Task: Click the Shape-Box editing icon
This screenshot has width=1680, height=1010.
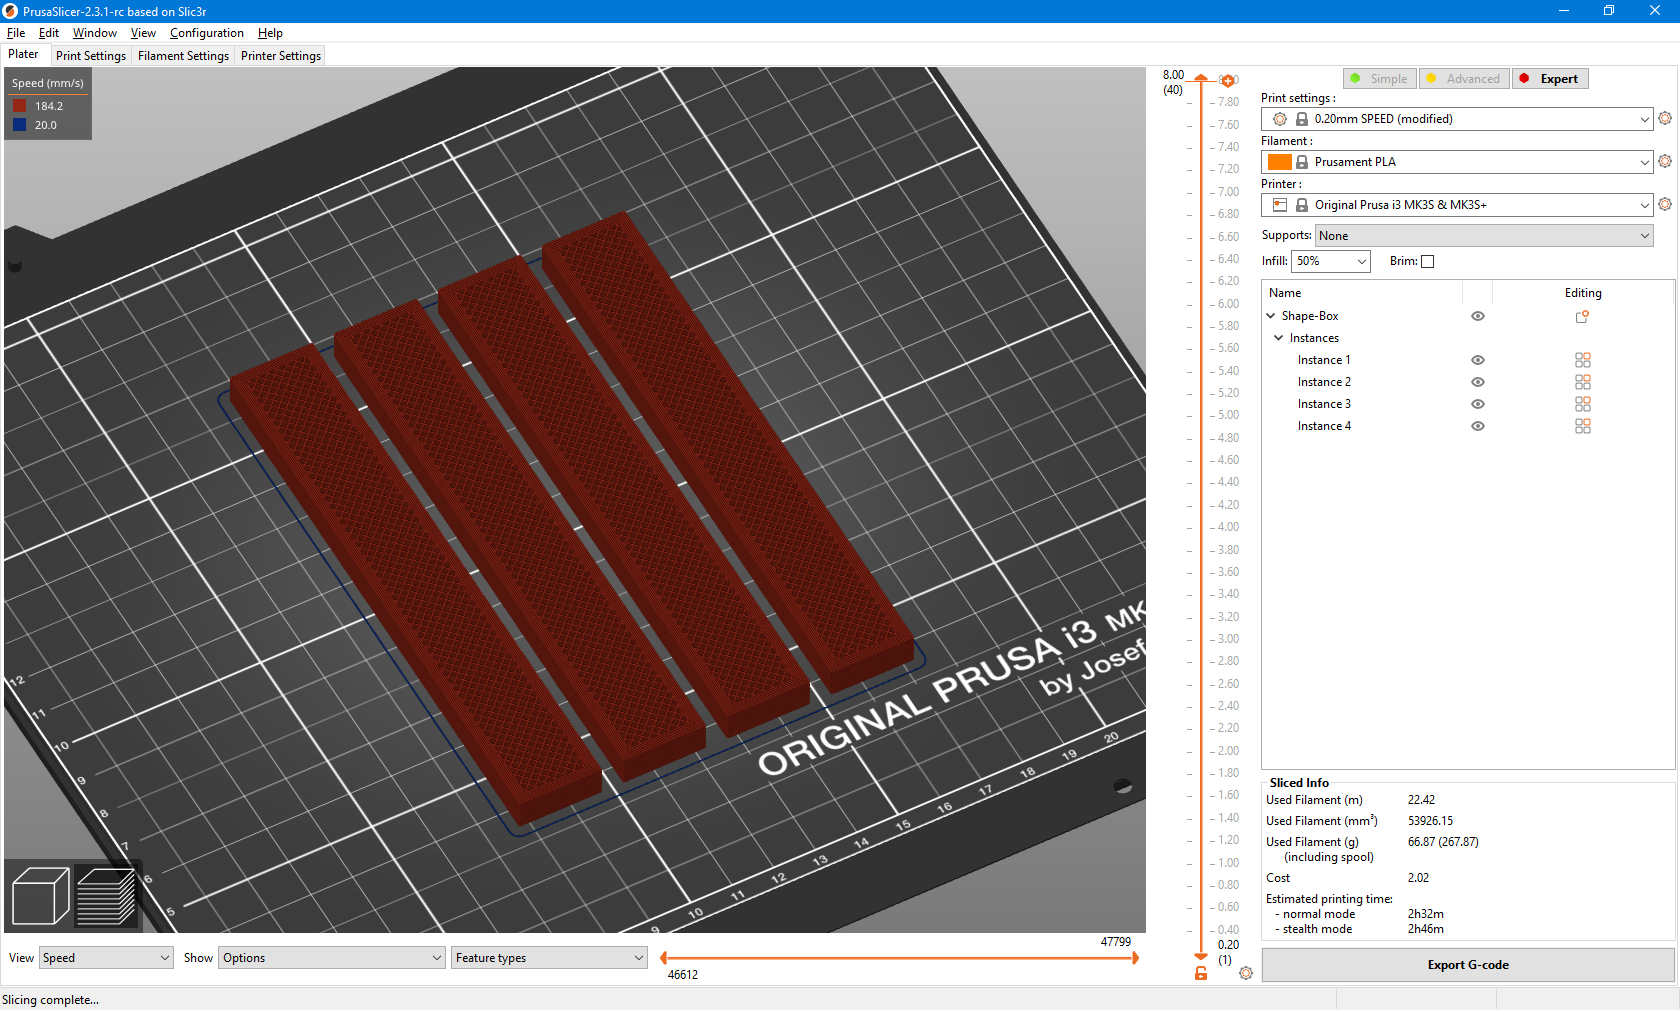Action: pyautogui.click(x=1582, y=316)
